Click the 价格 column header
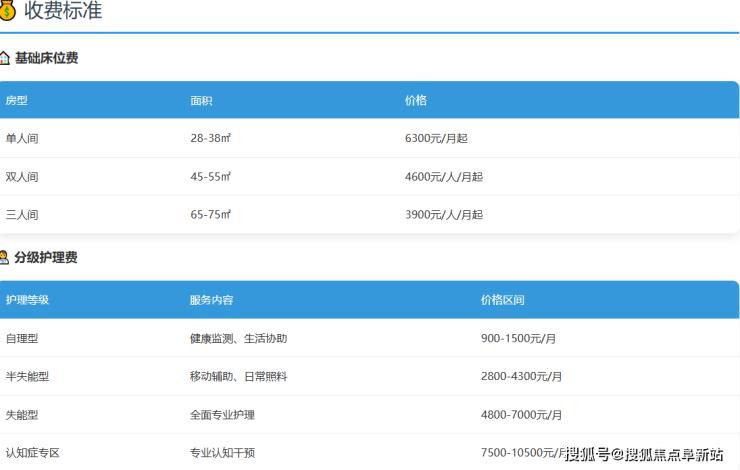Screen dimensions: 740x470 click(x=416, y=101)
